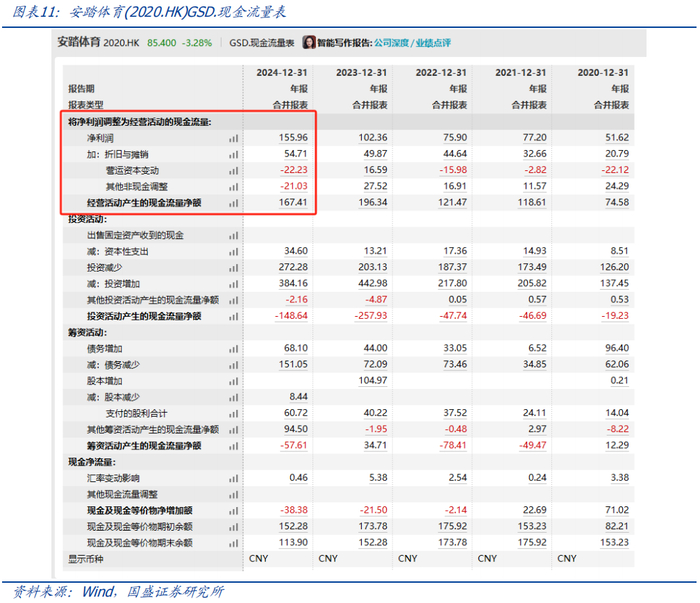Open chart icon for 其他非现金调整 row
This screenshot has height=603, width=700.
(233, 187)
